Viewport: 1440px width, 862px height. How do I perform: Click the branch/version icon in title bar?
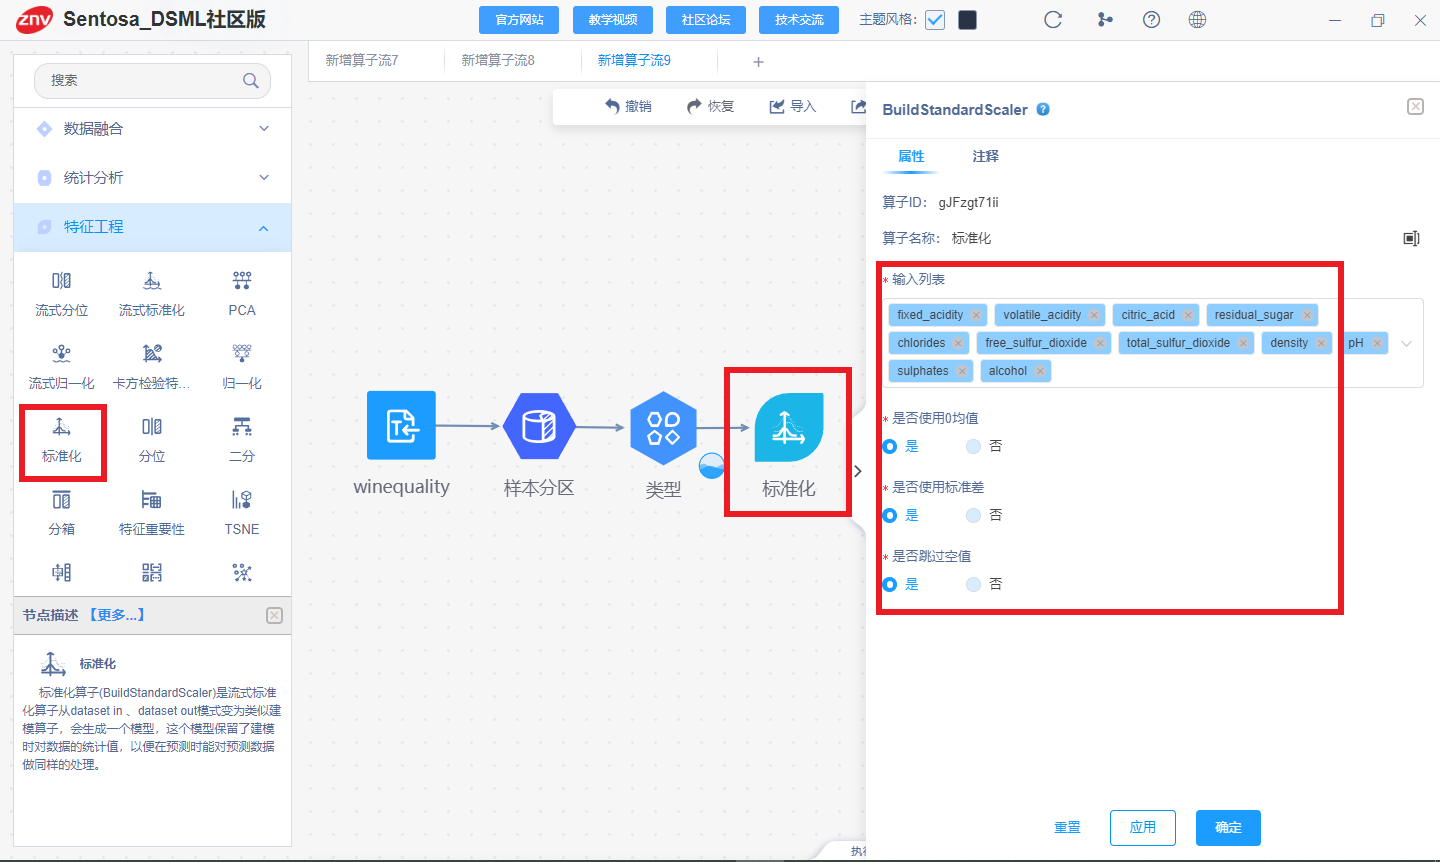(x=1105, y=20)
